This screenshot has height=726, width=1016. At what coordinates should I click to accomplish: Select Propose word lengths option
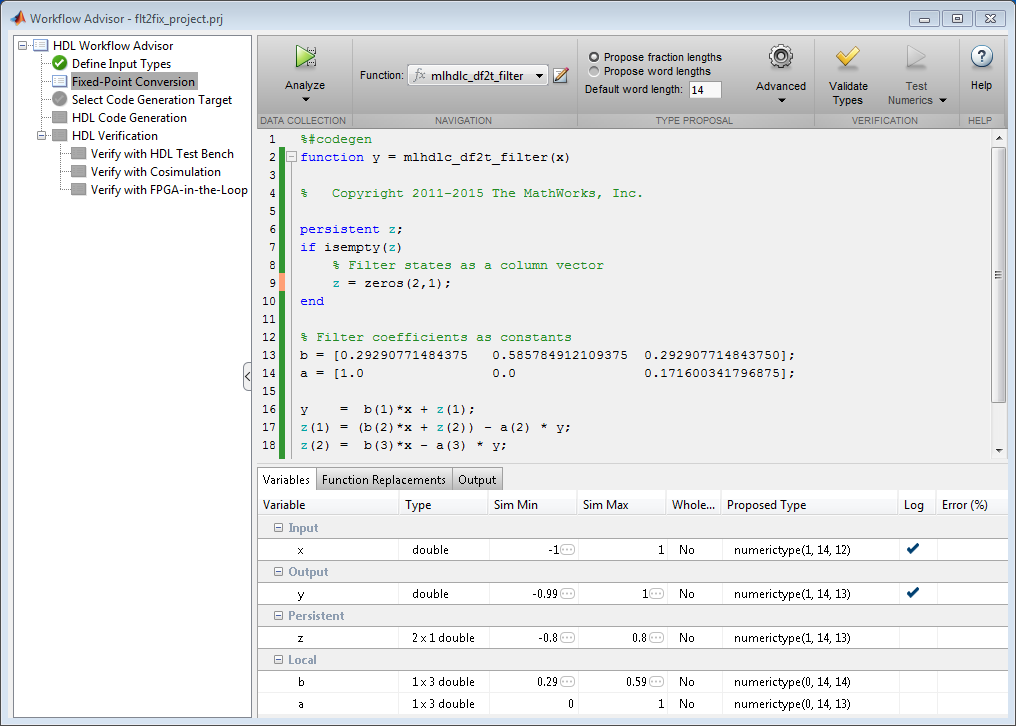point(595,71)
